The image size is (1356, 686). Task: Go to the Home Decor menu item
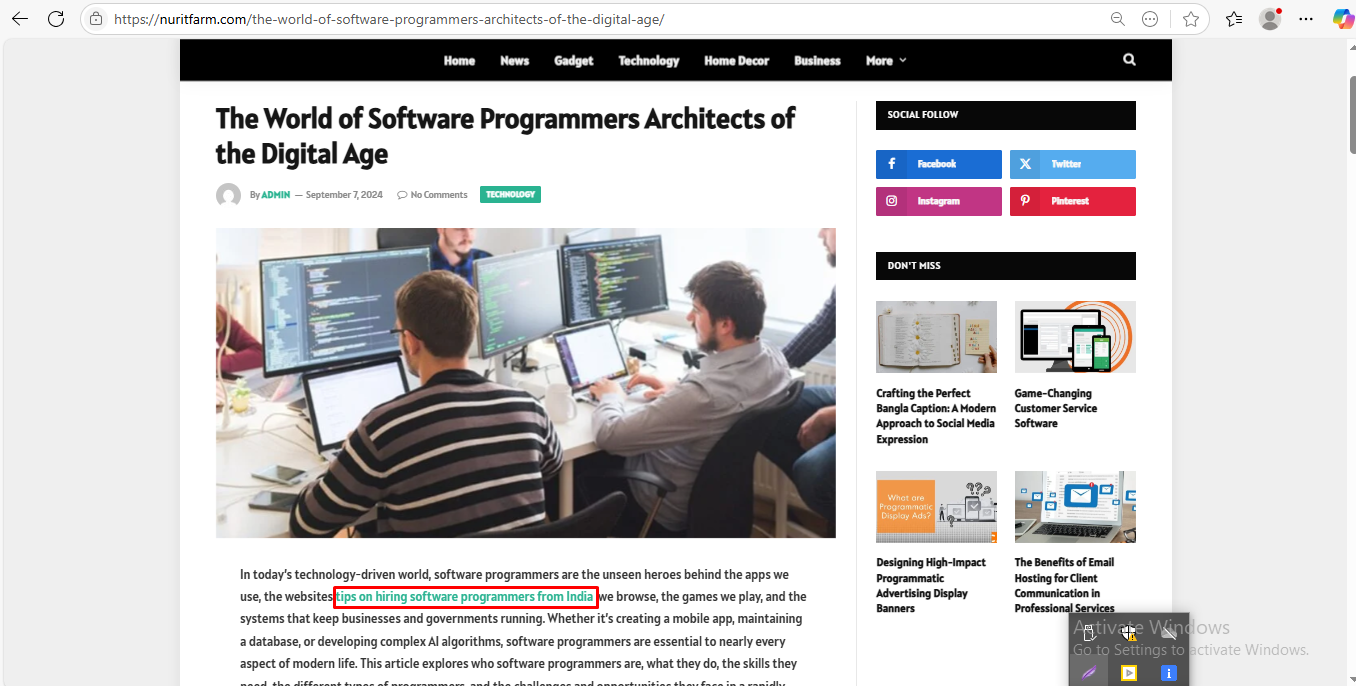click(x=736, y=61)
